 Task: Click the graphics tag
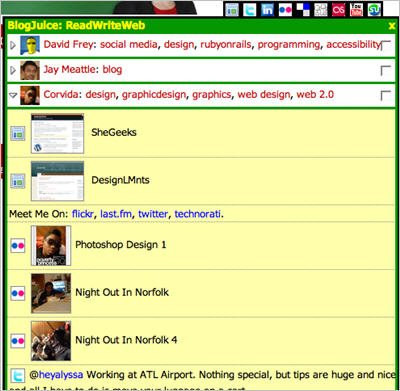pyautogui.click(x=212, y=94)
